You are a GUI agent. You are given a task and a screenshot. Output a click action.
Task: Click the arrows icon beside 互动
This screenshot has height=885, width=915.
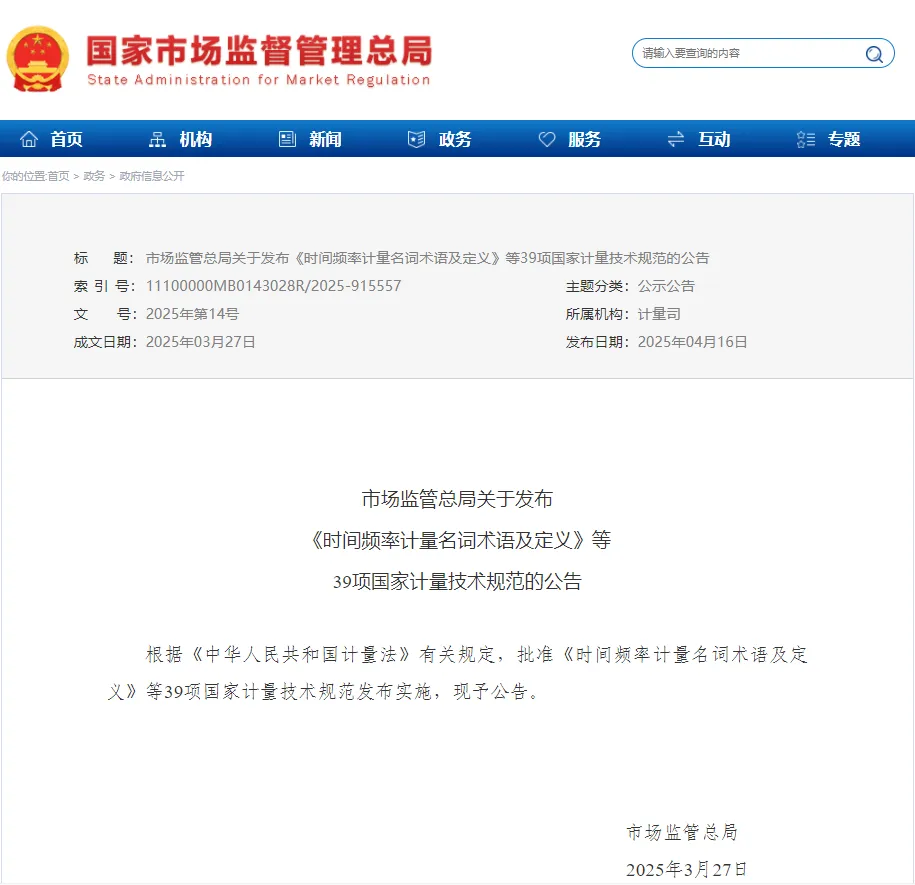pyautogui.click(x=676, y=139)
